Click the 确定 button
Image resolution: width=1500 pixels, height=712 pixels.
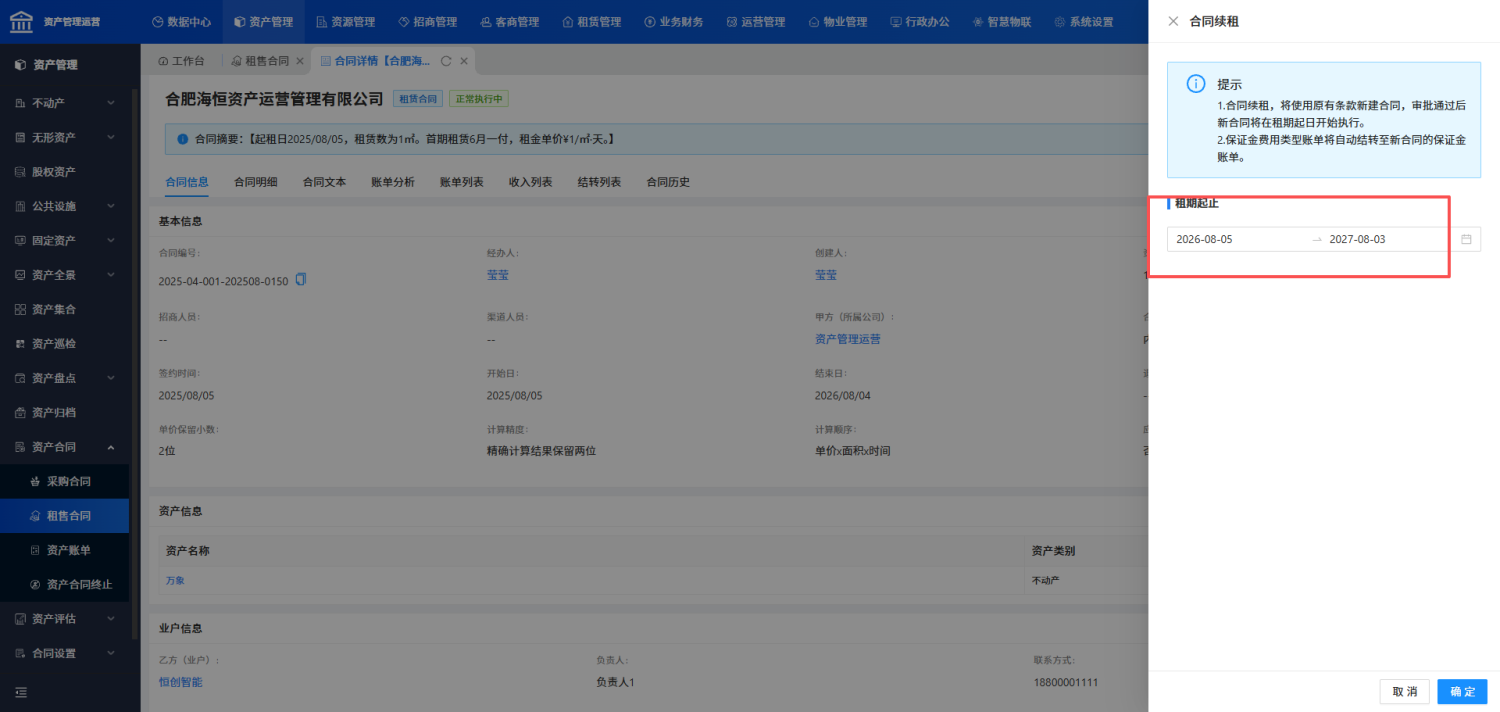pyautogui.click(x=1463, y=692)
